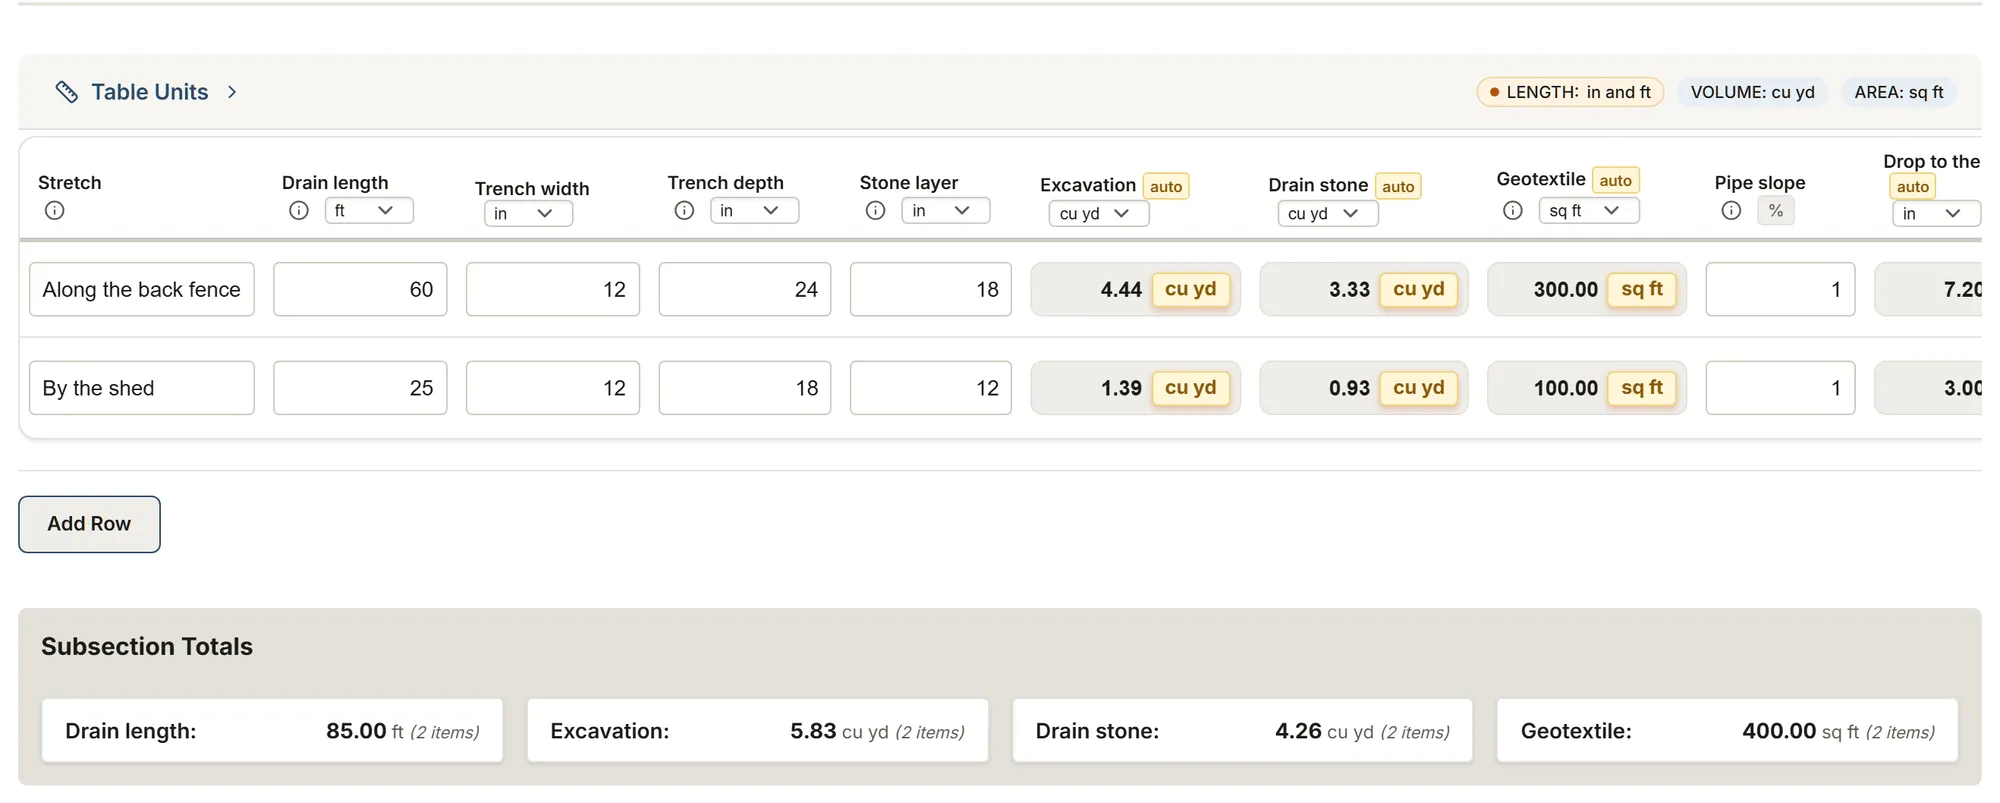Click Drain length field showing 25
Screen dimensions: 2000x803
point(360,388)
